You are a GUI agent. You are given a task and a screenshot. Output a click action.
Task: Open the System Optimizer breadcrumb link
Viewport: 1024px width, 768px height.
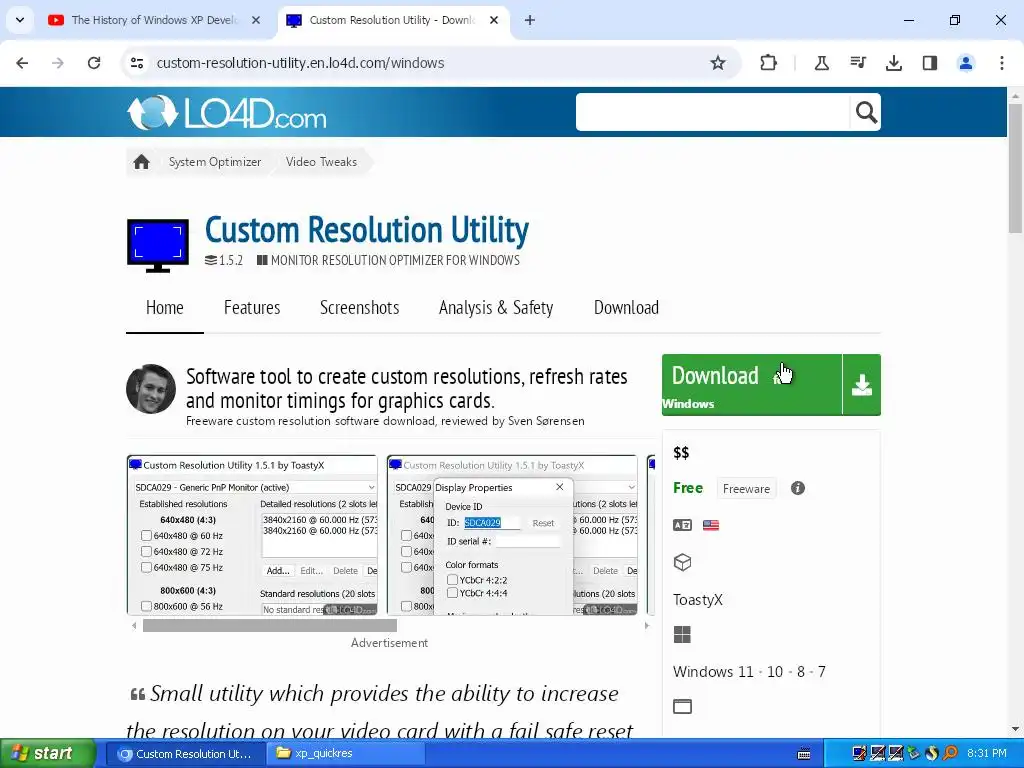pyautogui.click(x=215, y=162)
